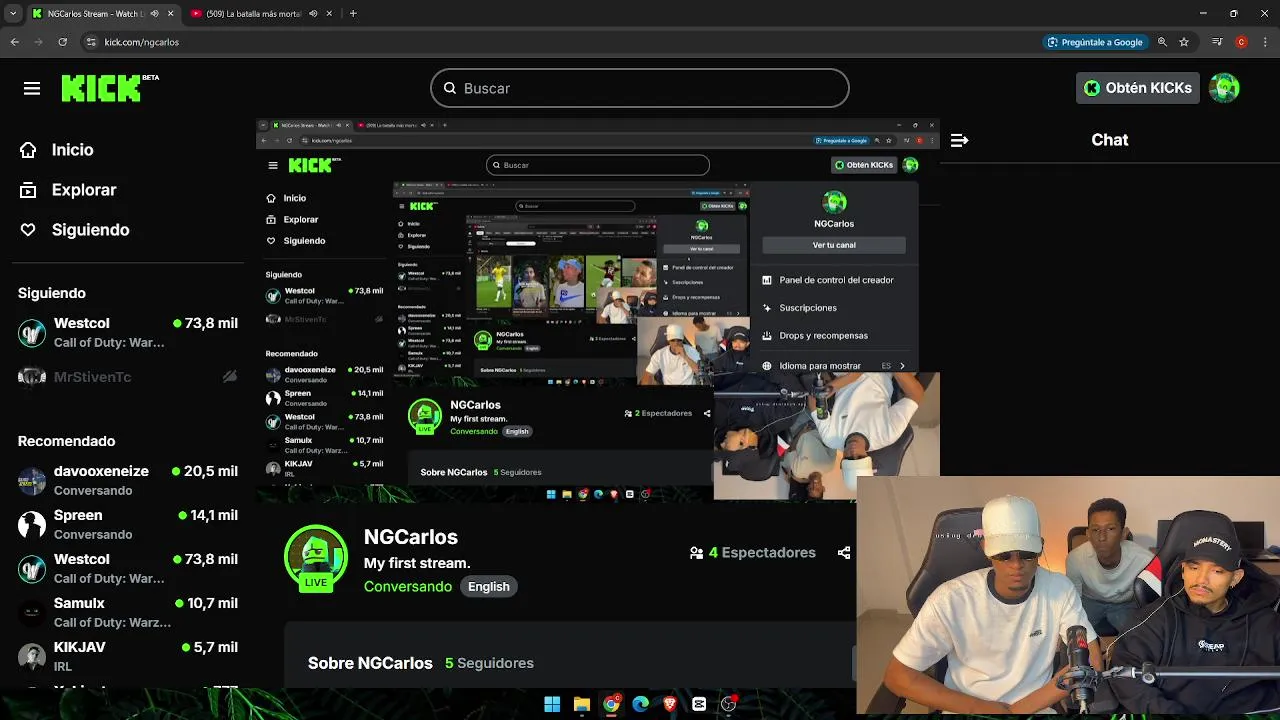Click the English language tag
1280x720 pixels.
pyautogui.click(x=489, y=587)
